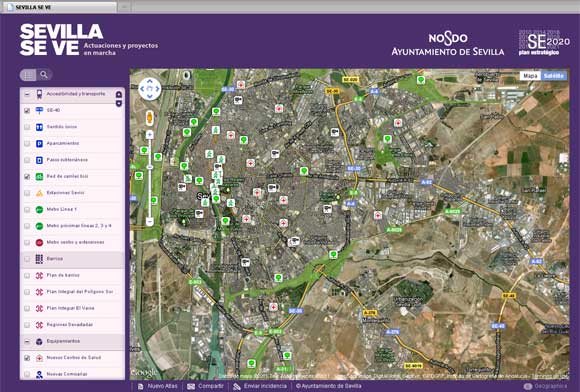
Task: Expand the Barrios group toggle
Action: 27,259
